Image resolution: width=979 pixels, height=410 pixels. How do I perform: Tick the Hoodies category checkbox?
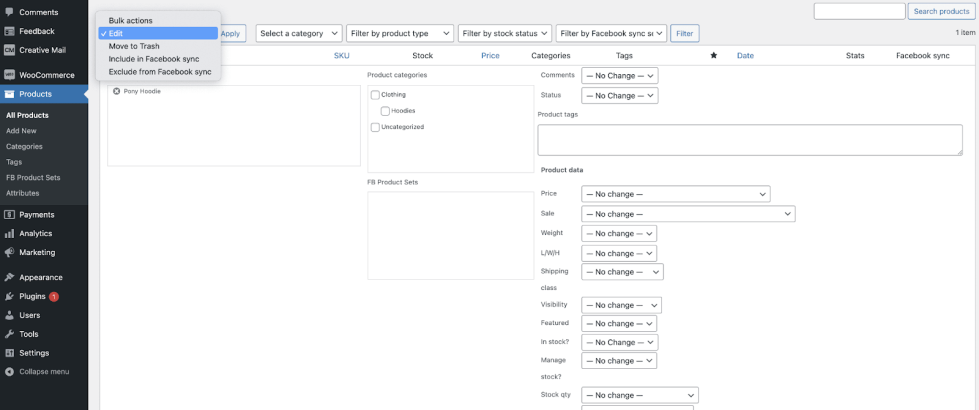coord(385,111)
